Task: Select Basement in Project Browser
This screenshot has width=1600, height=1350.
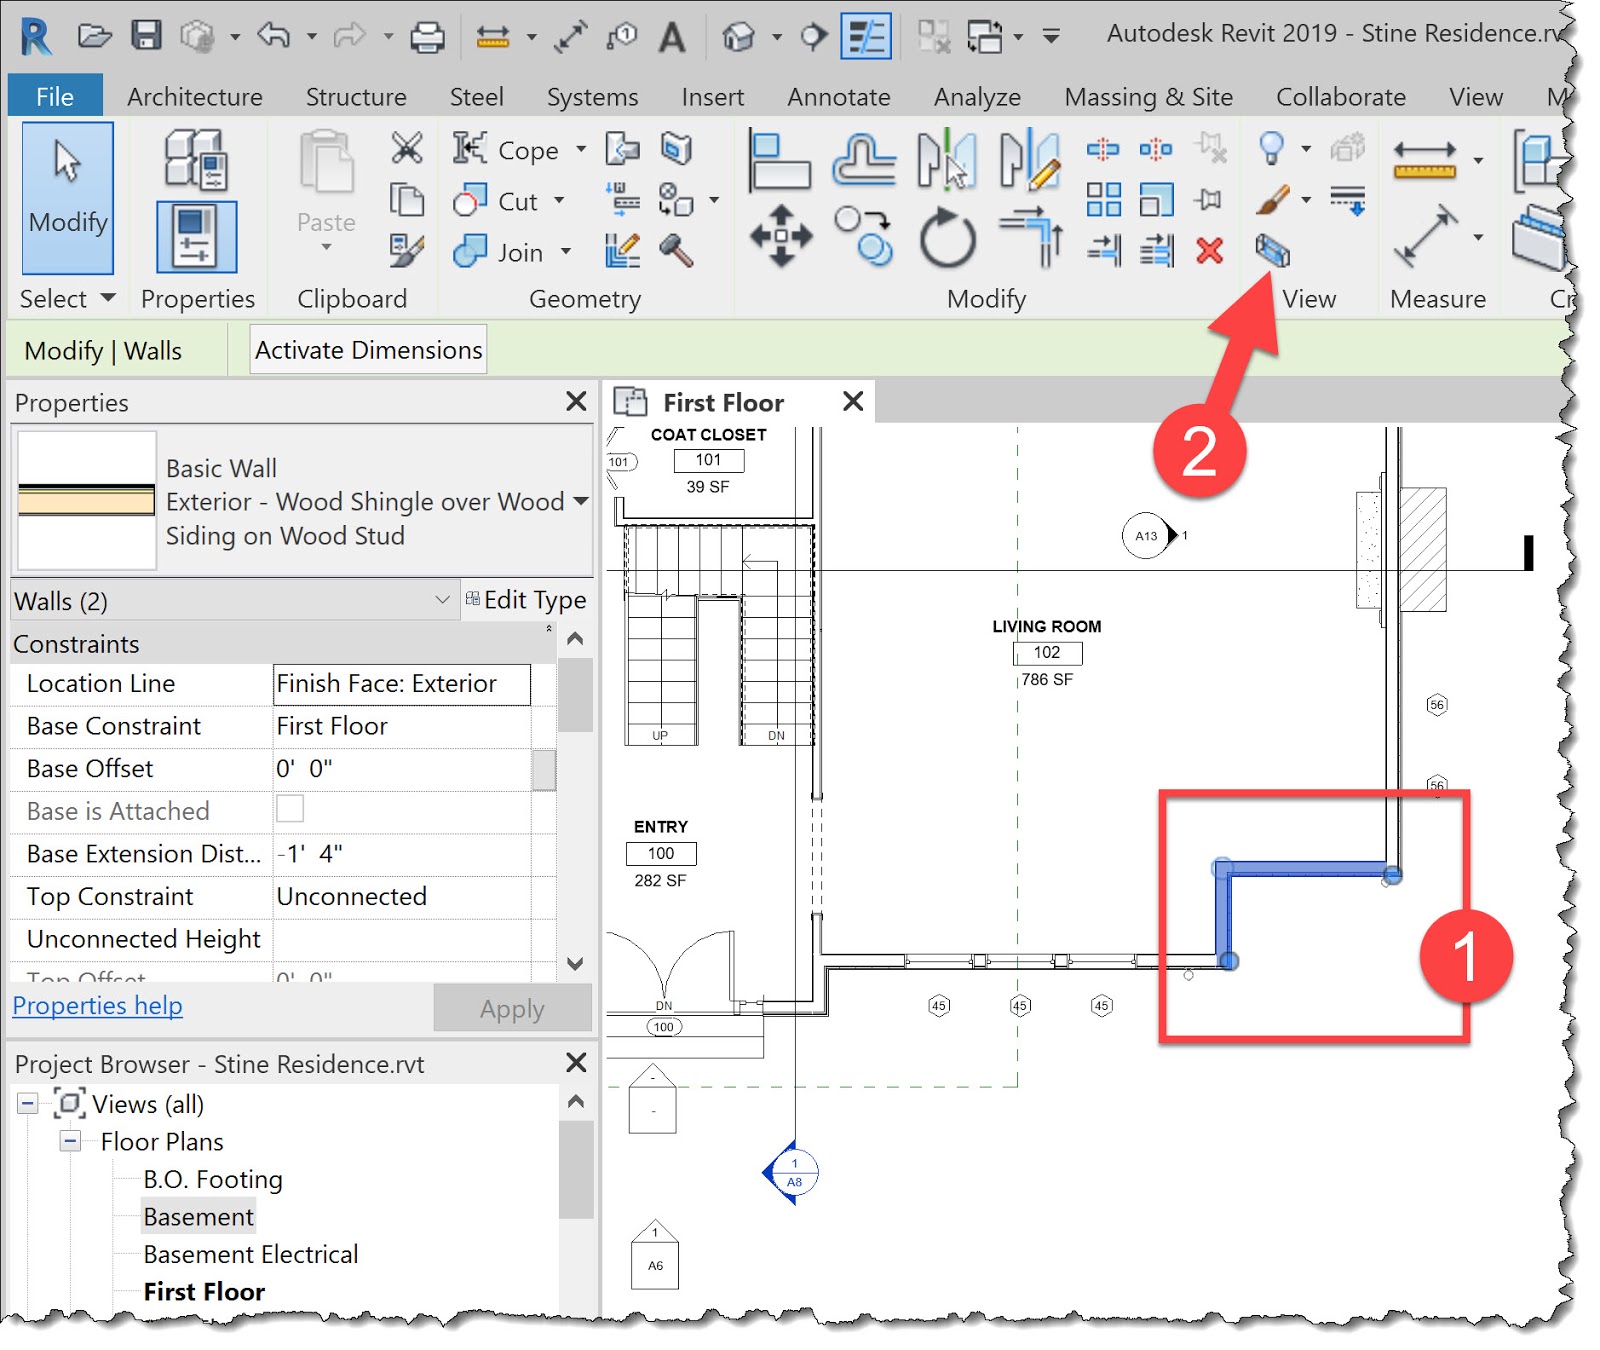Action: (x=198, y=1217)
